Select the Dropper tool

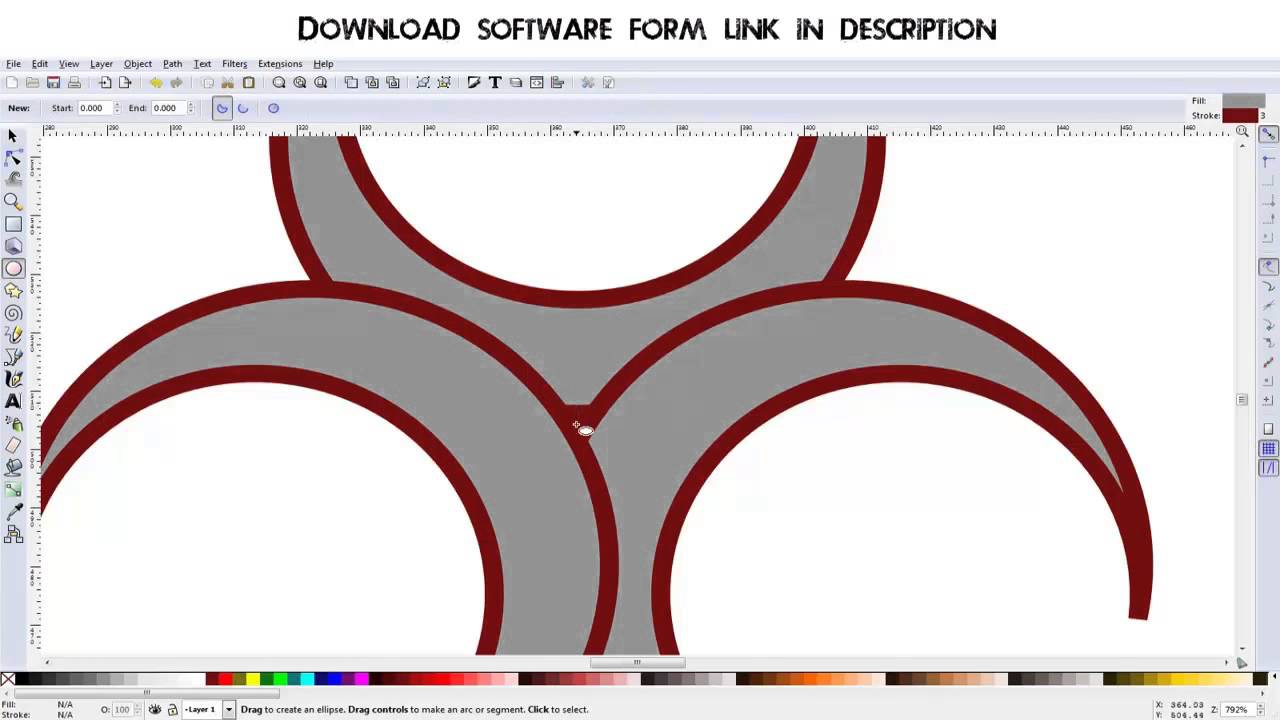point(14,512)
